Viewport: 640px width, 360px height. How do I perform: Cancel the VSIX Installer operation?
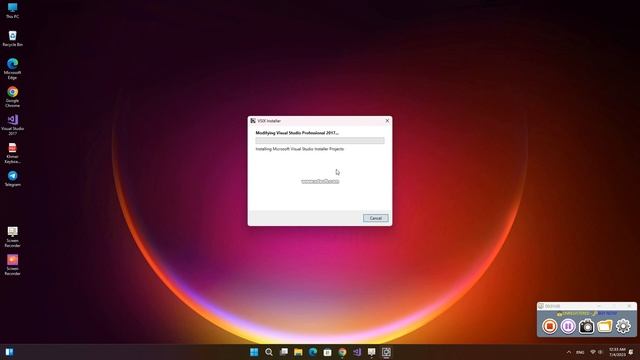(376, 218)
